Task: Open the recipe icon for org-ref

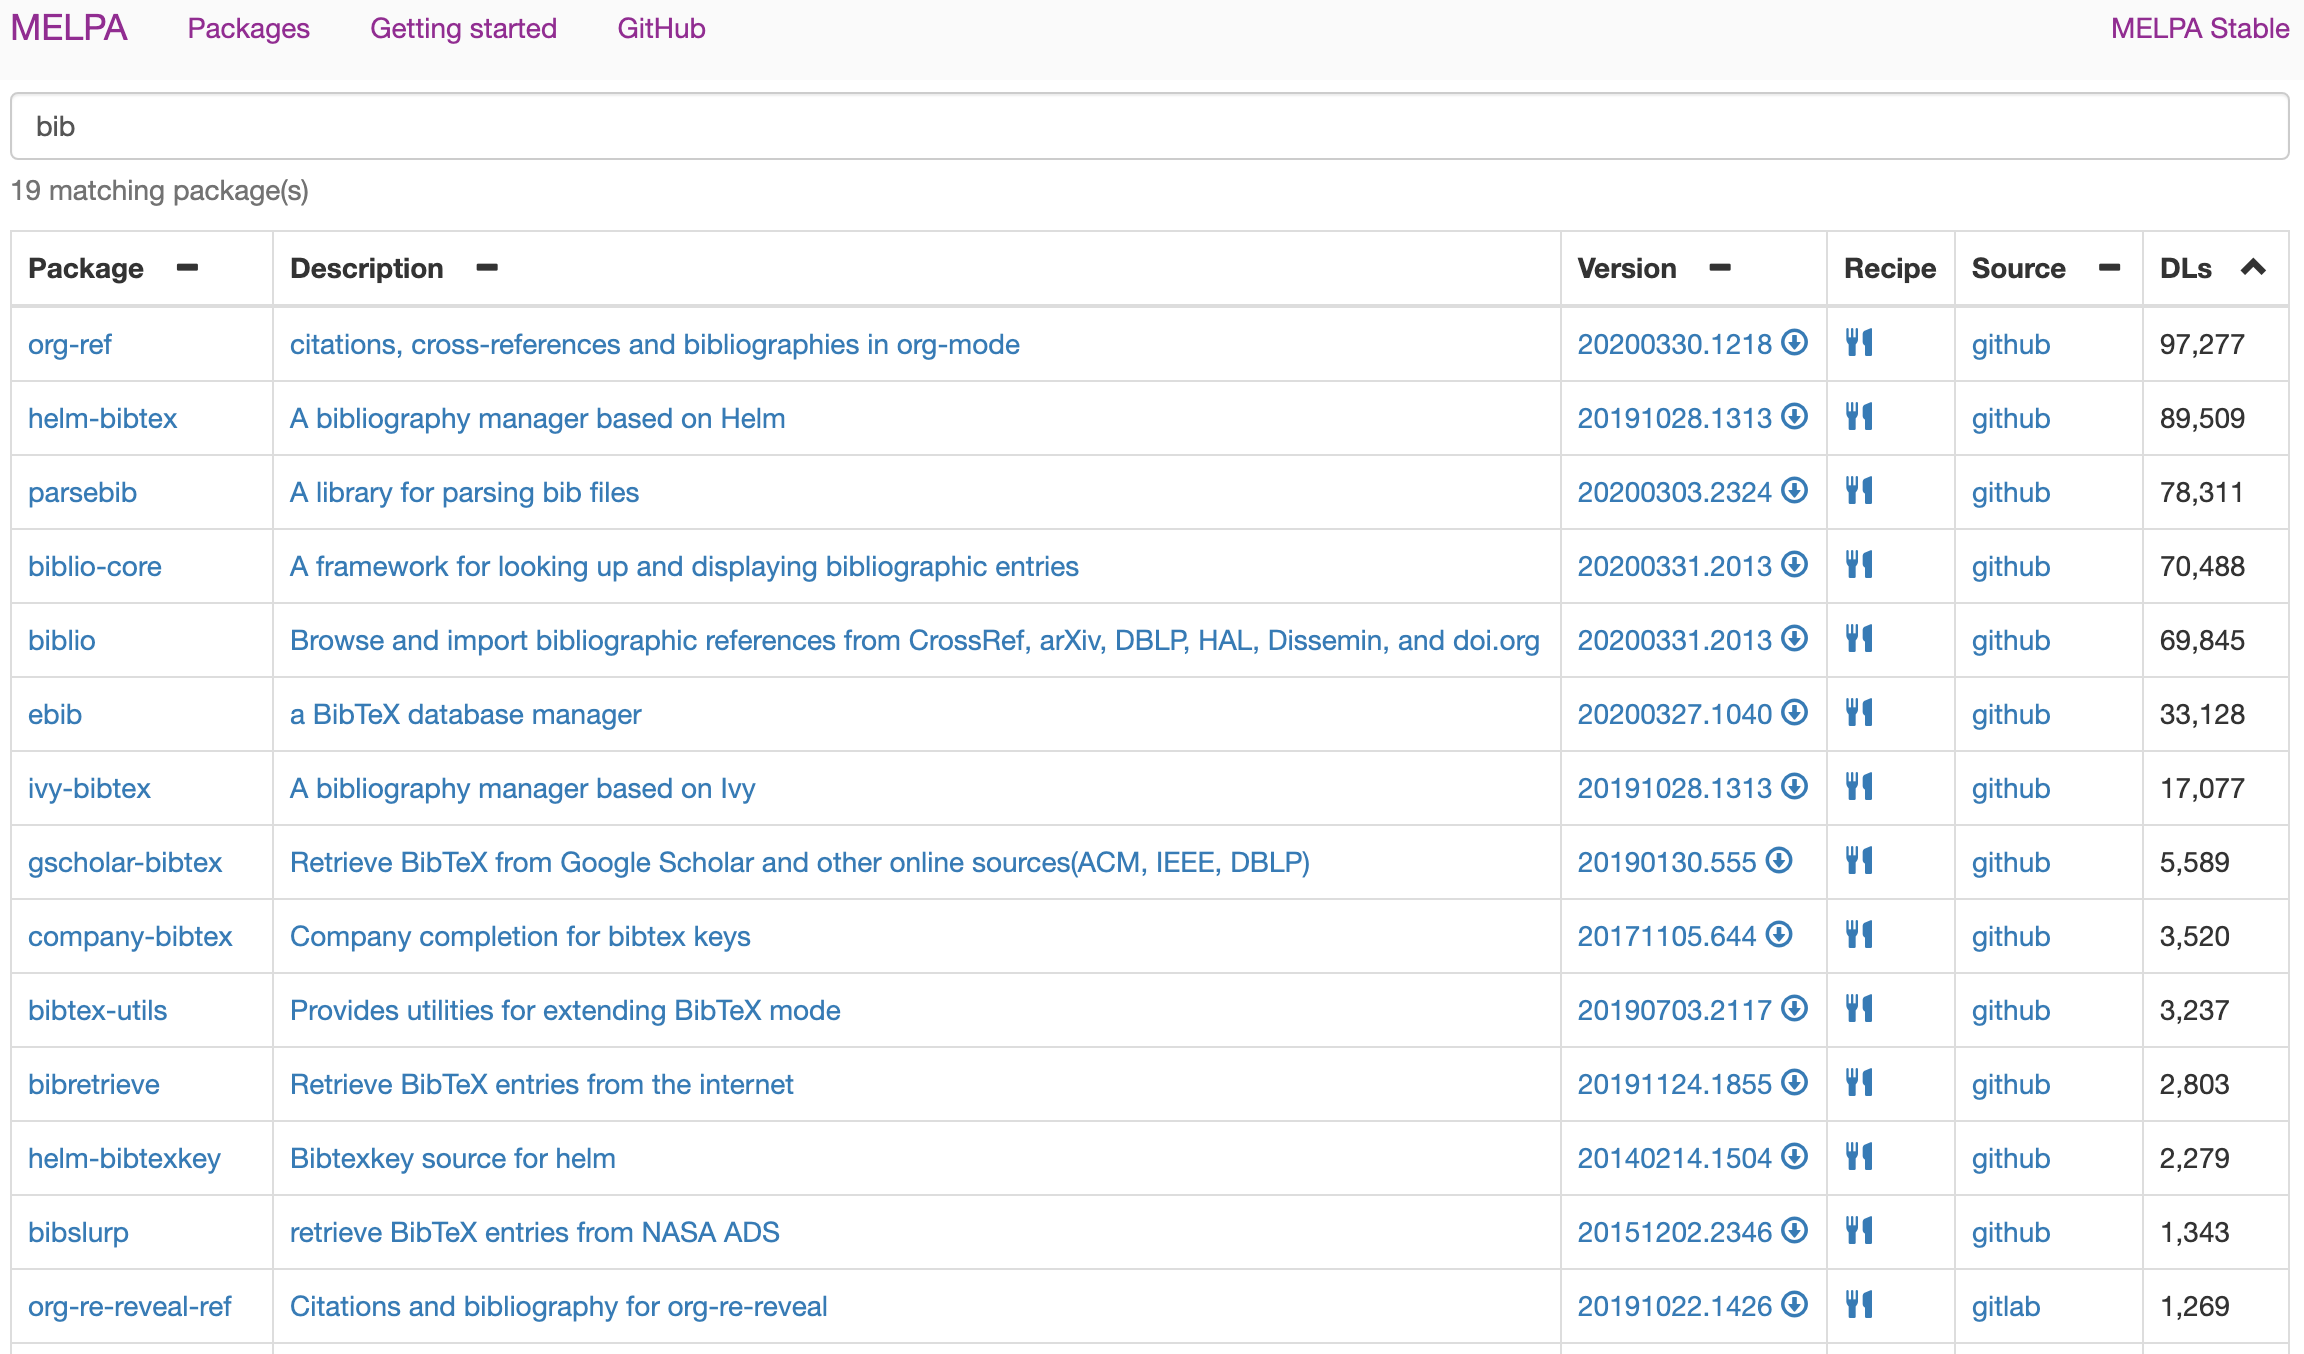Action: (x=1859, y=343)
